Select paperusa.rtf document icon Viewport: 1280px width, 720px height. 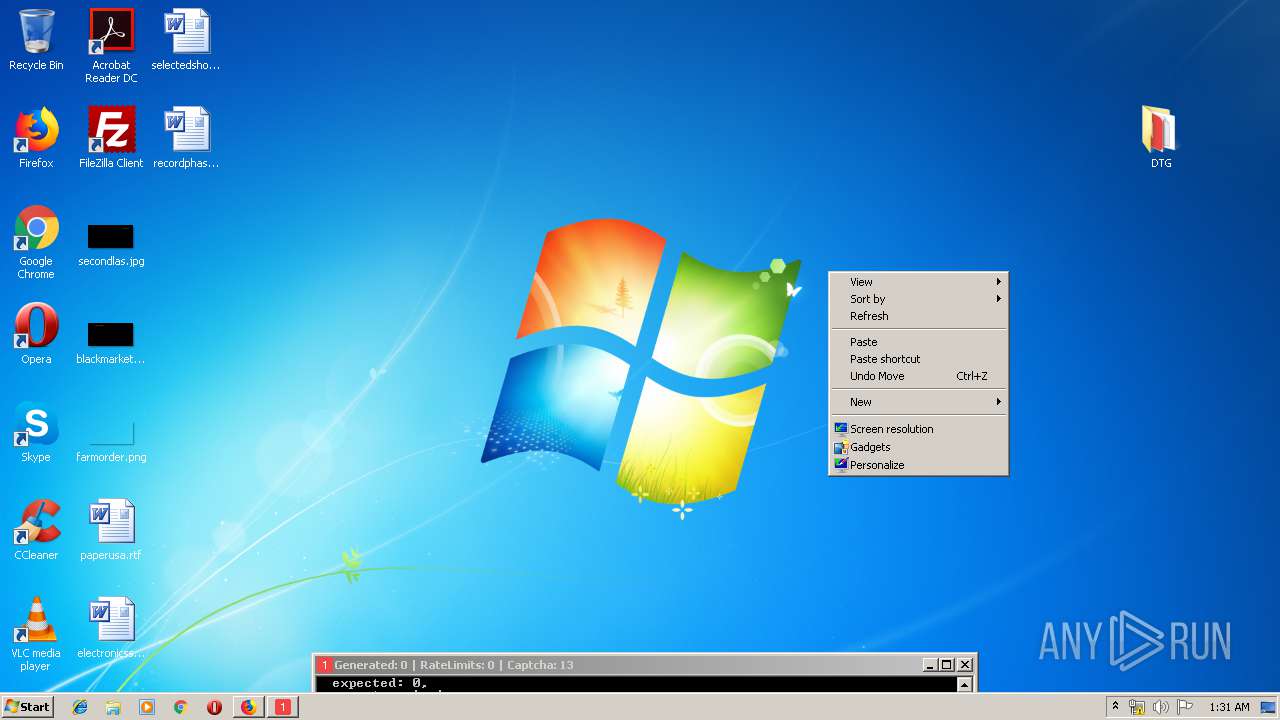tap(111, 530)
